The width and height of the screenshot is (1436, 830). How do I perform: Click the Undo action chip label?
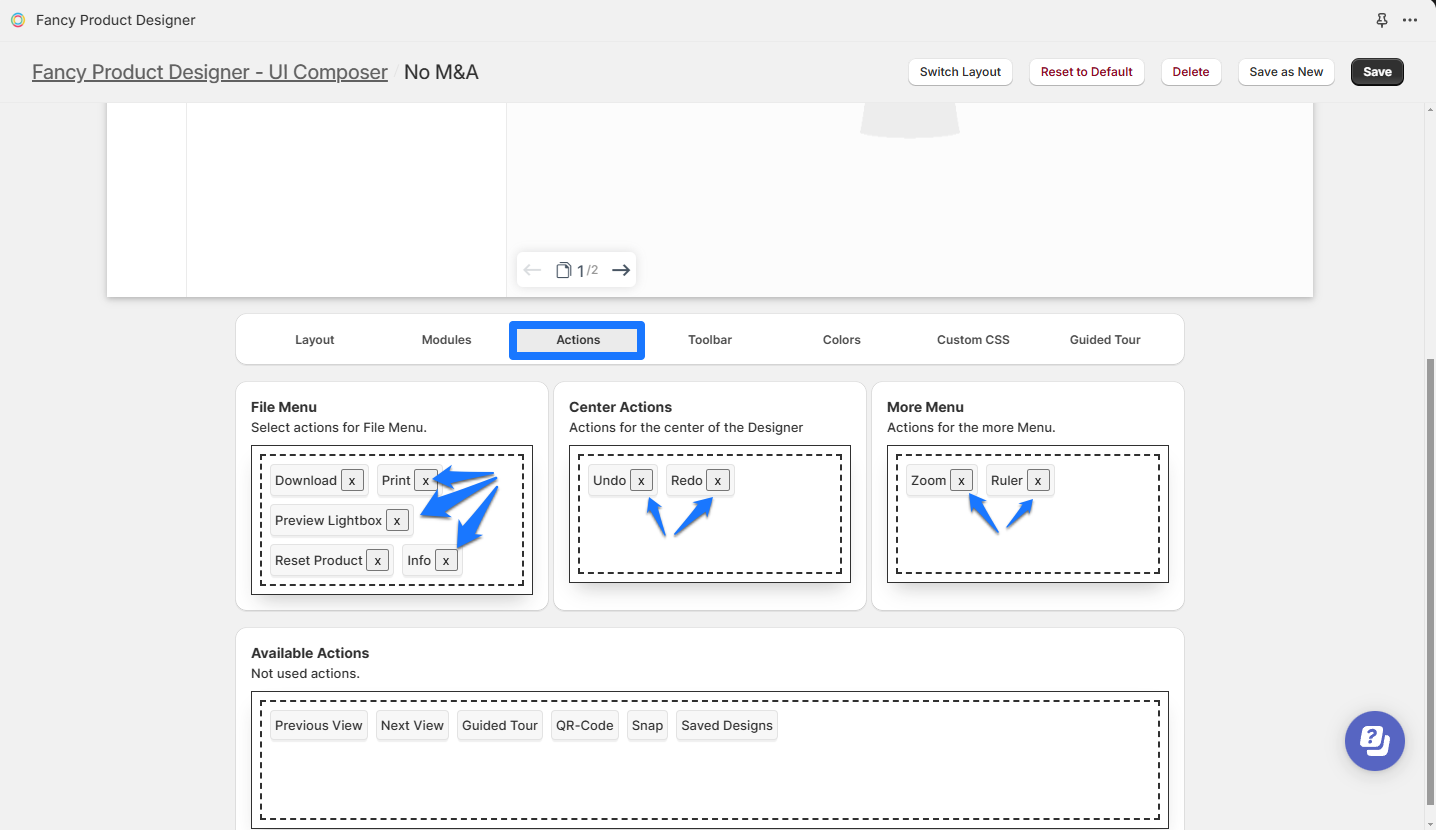tap(609, 481)
